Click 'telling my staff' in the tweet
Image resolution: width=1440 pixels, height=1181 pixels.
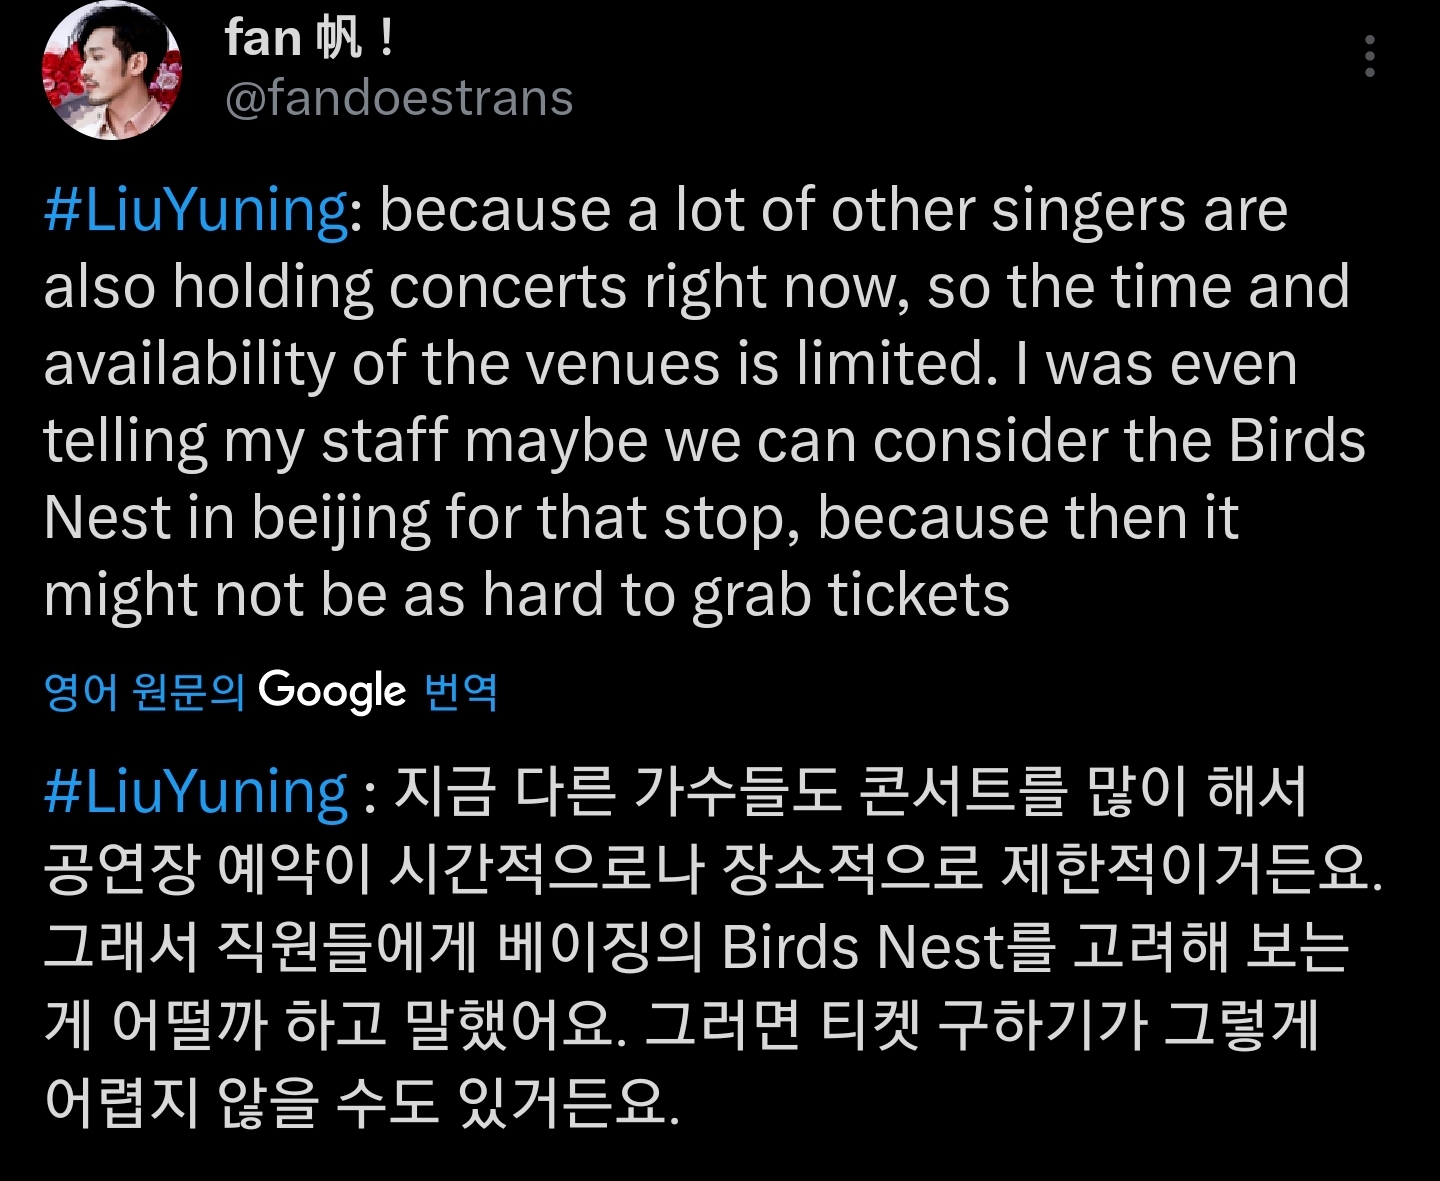[x=246, y=441]
